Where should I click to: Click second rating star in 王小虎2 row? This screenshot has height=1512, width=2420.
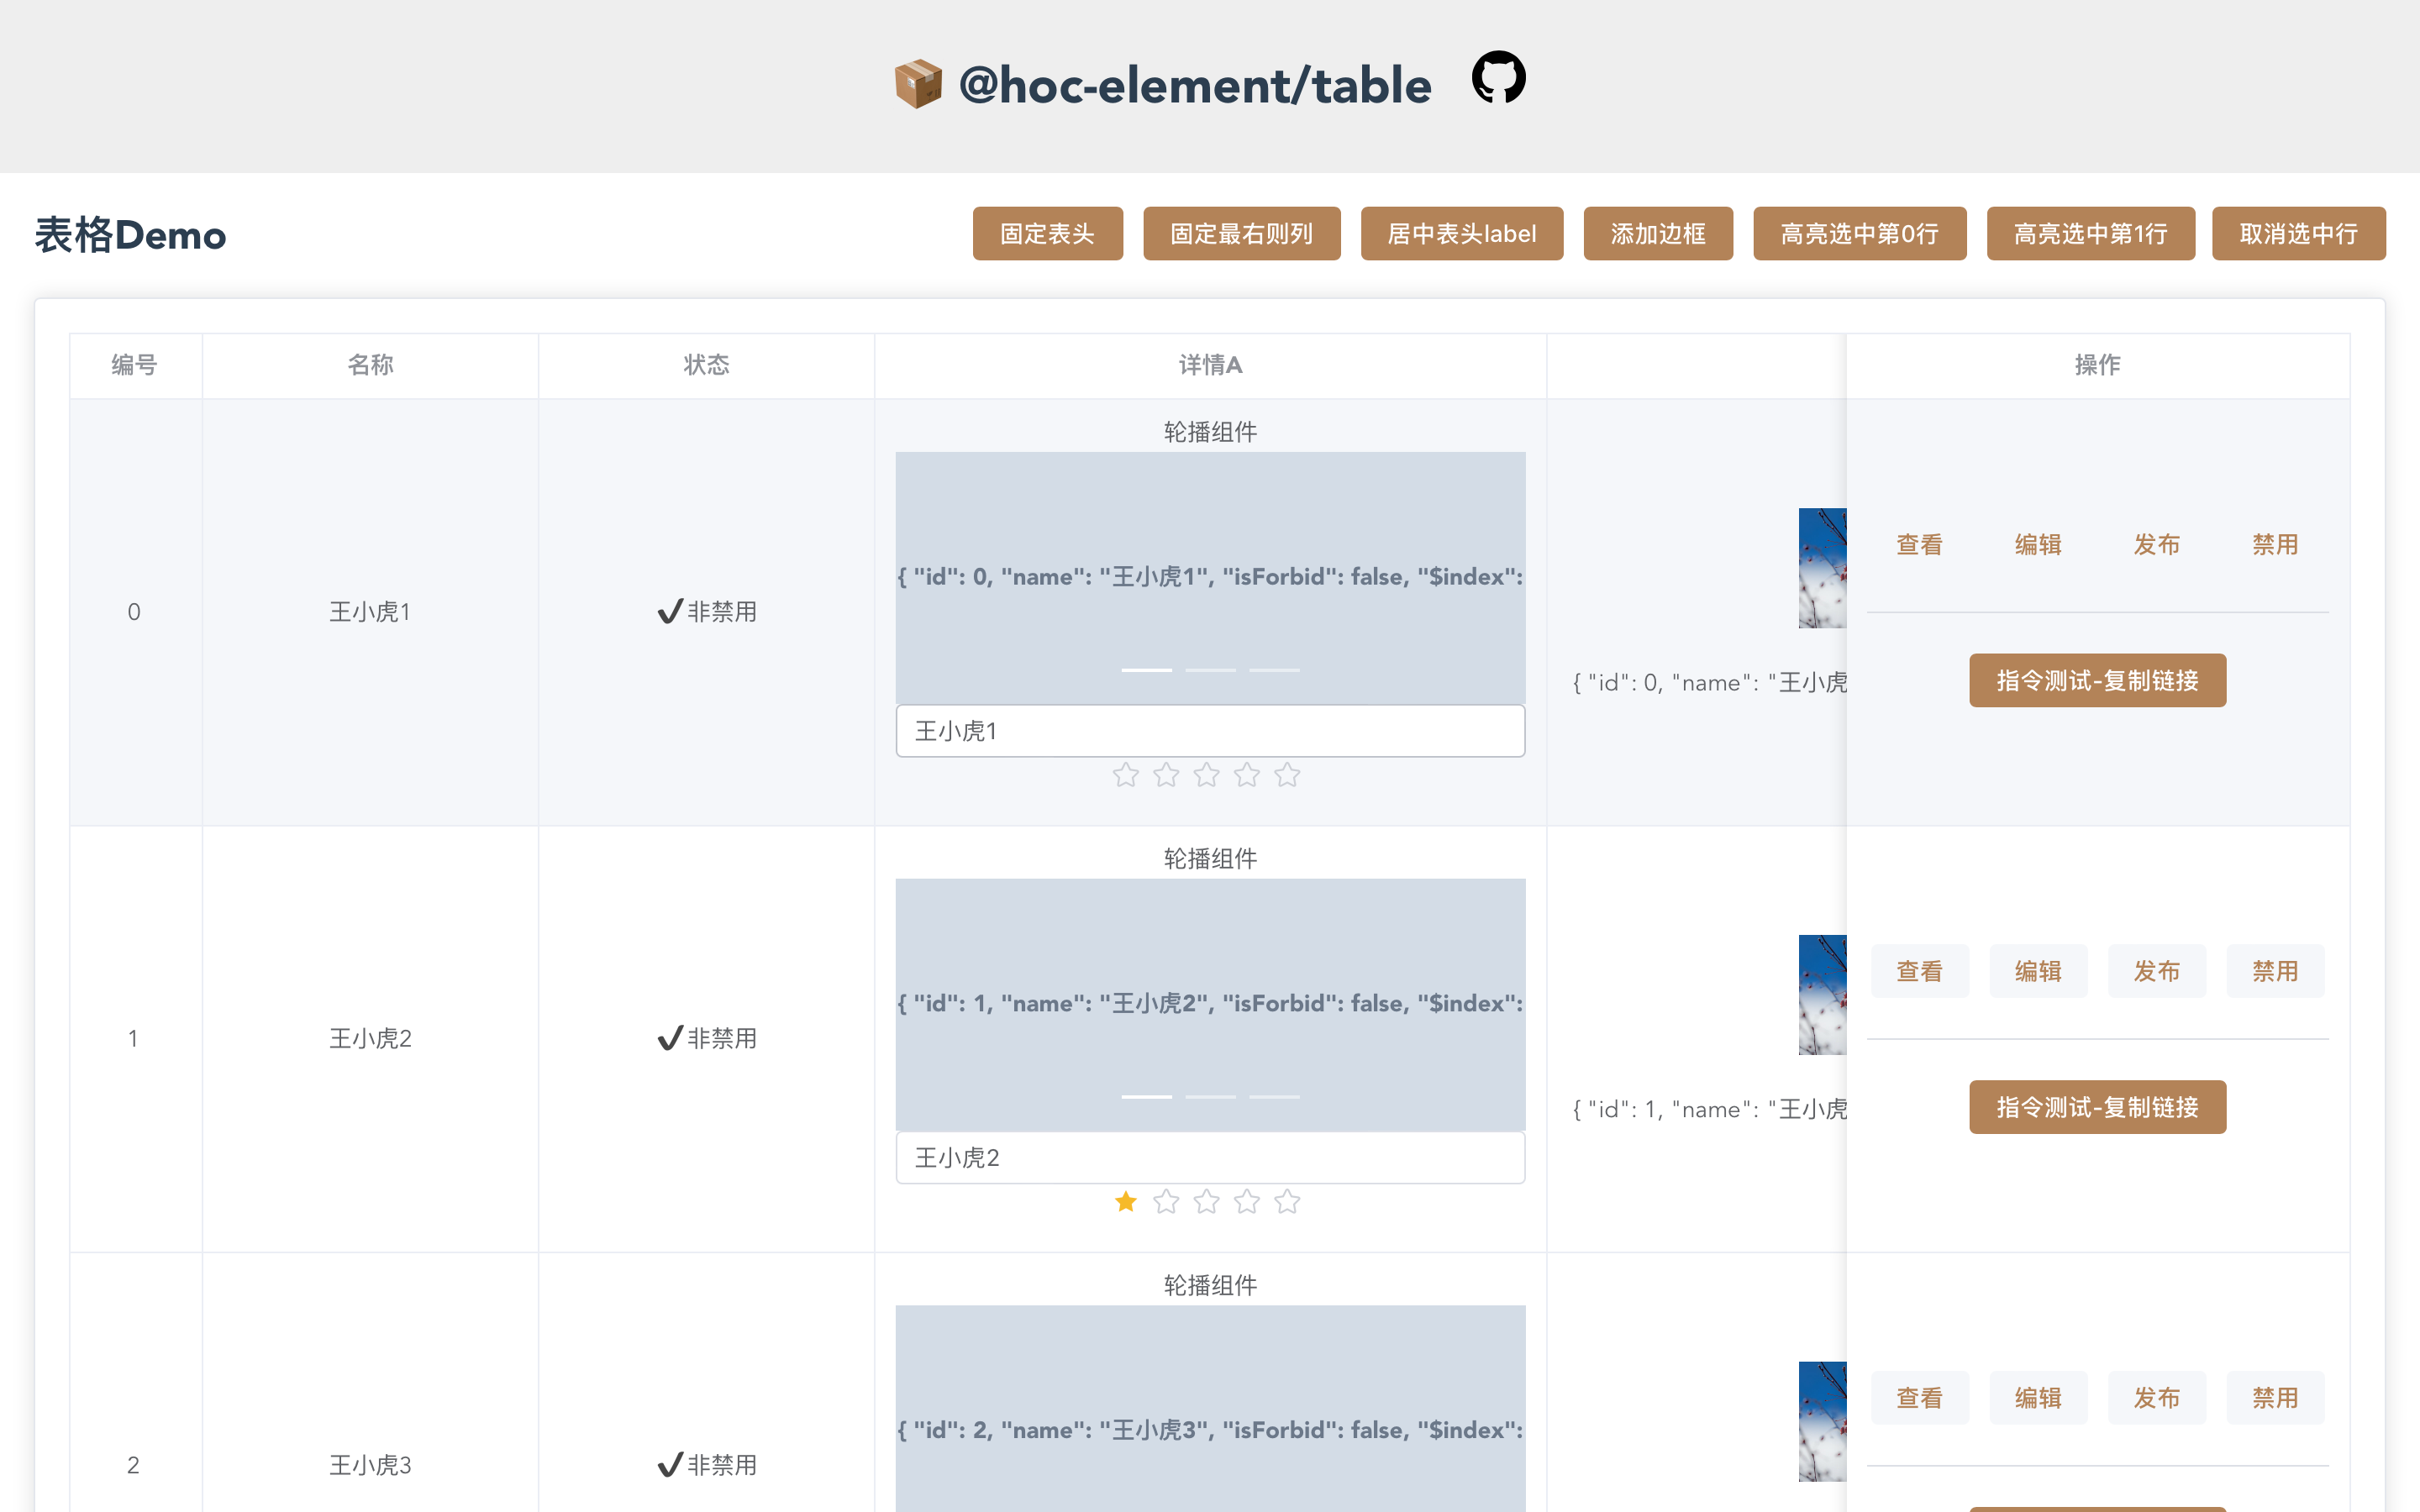[1166, 1201]
